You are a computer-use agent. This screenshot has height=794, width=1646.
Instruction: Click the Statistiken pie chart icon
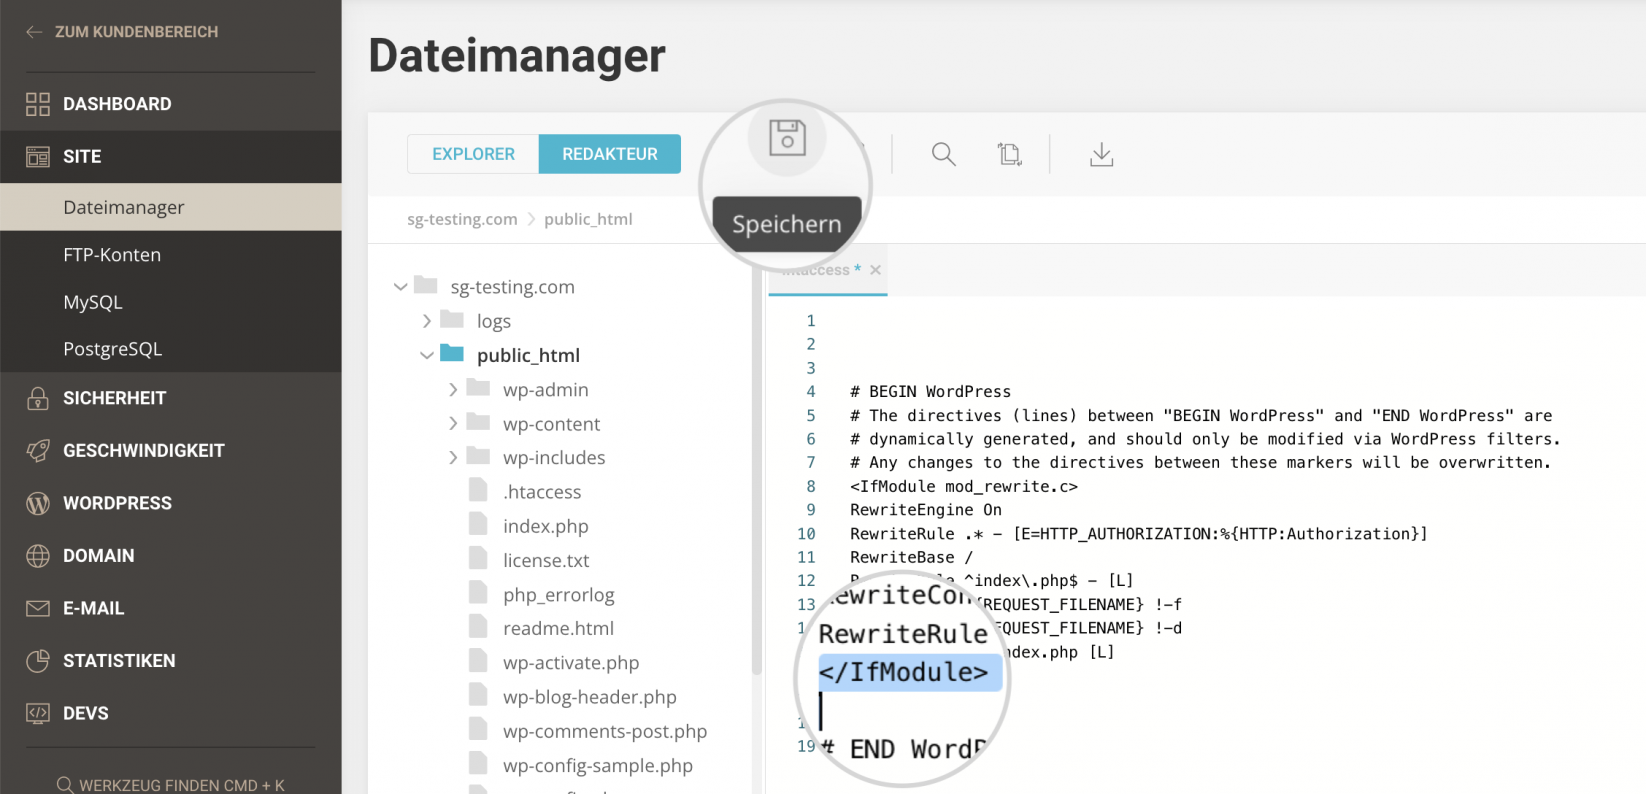[x=38, y=661]
